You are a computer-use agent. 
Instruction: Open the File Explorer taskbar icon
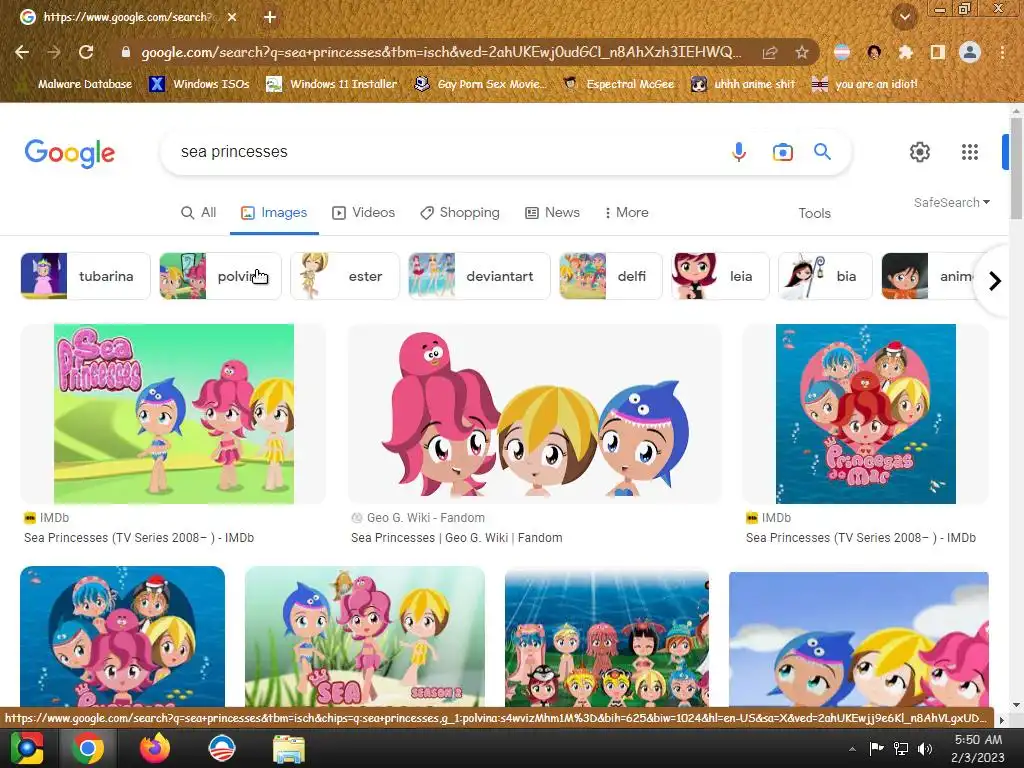289,748
